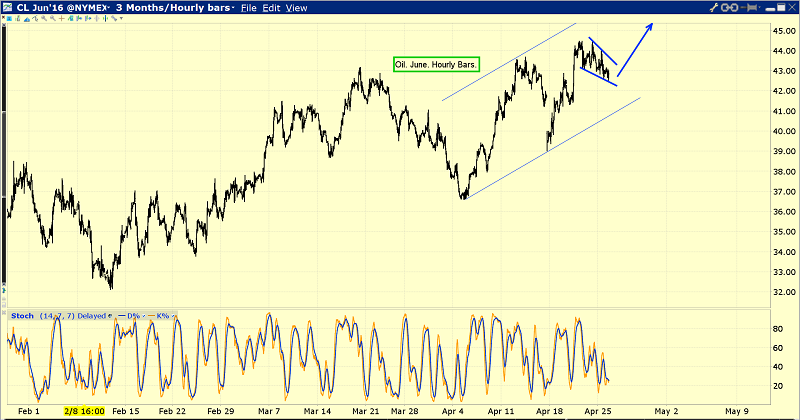Click the 20 stochastic scale label
Viewport: 800px width, 420px height.
[778, 386]
